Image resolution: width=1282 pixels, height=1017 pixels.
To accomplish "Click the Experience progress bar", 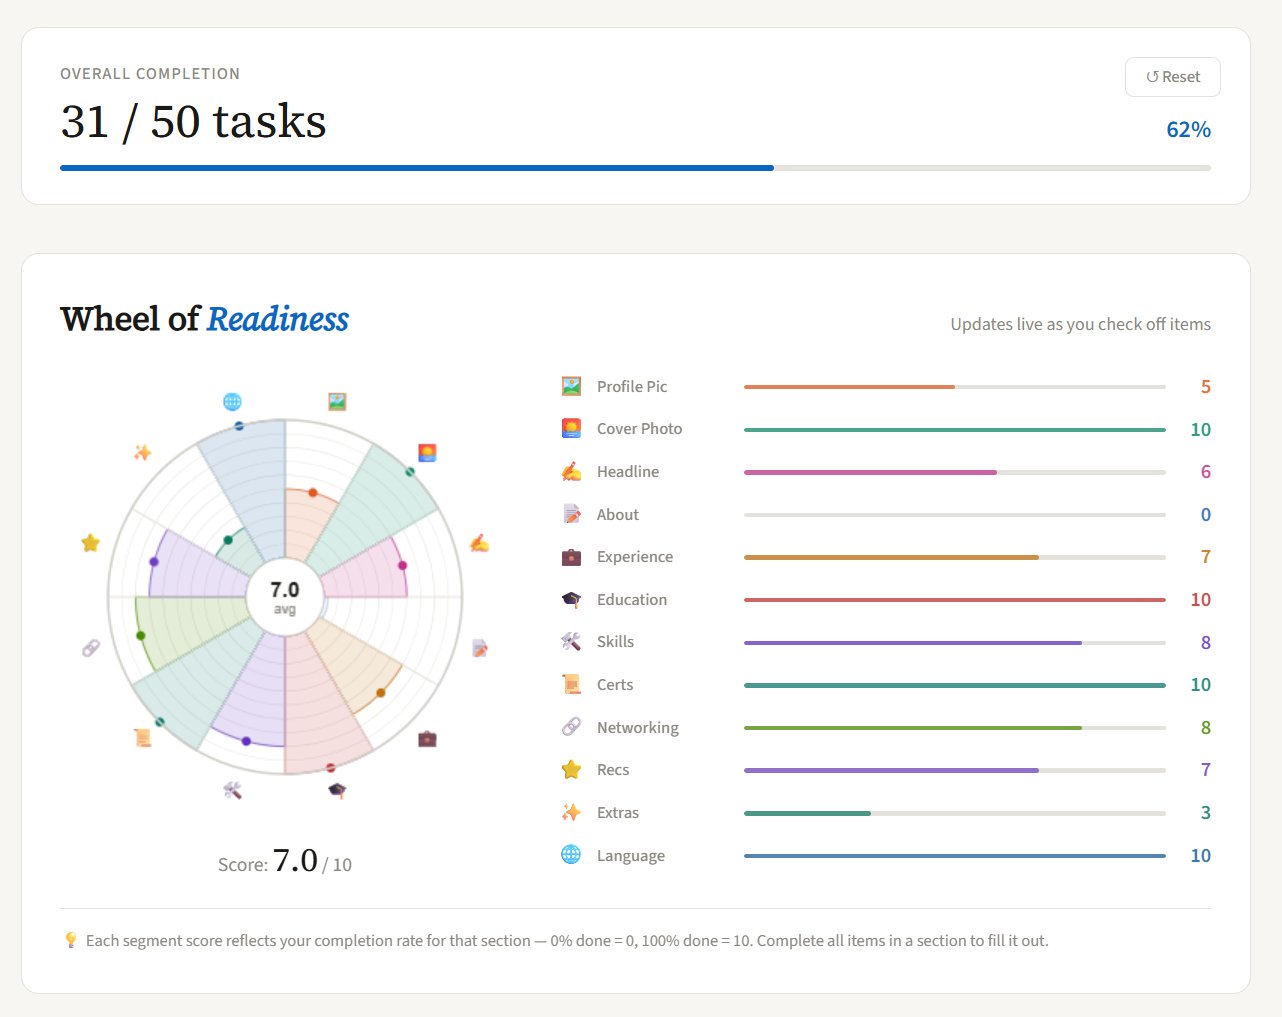I will (955, 557).
